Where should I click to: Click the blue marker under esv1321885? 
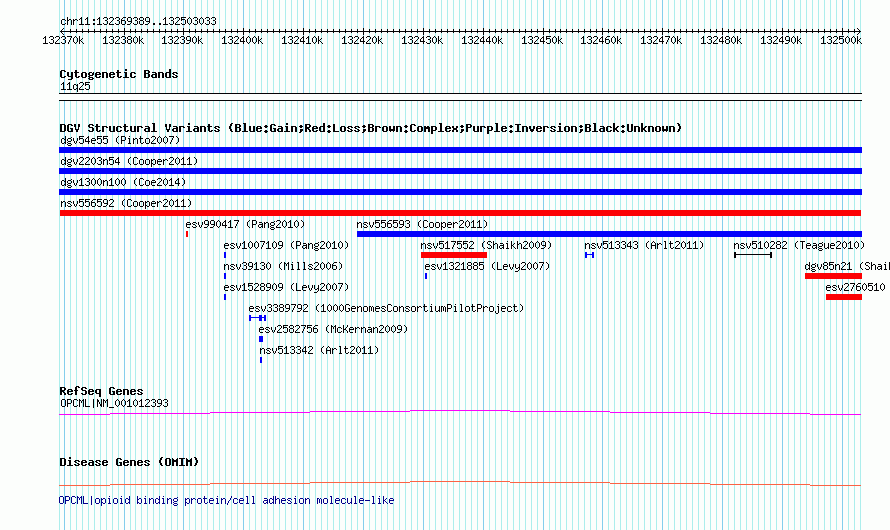[x=426, y=276]
